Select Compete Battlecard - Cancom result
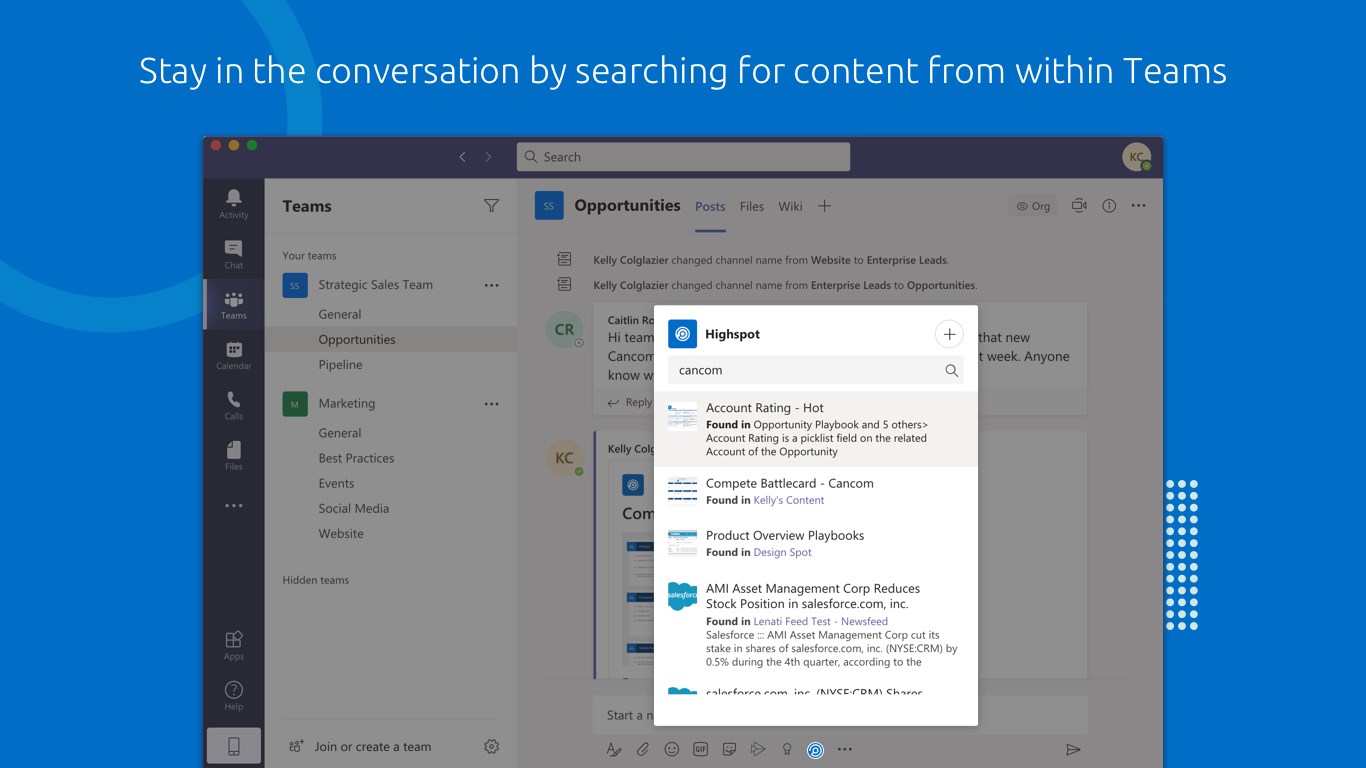Screen dimensions: 1366x768 point(816,491)
